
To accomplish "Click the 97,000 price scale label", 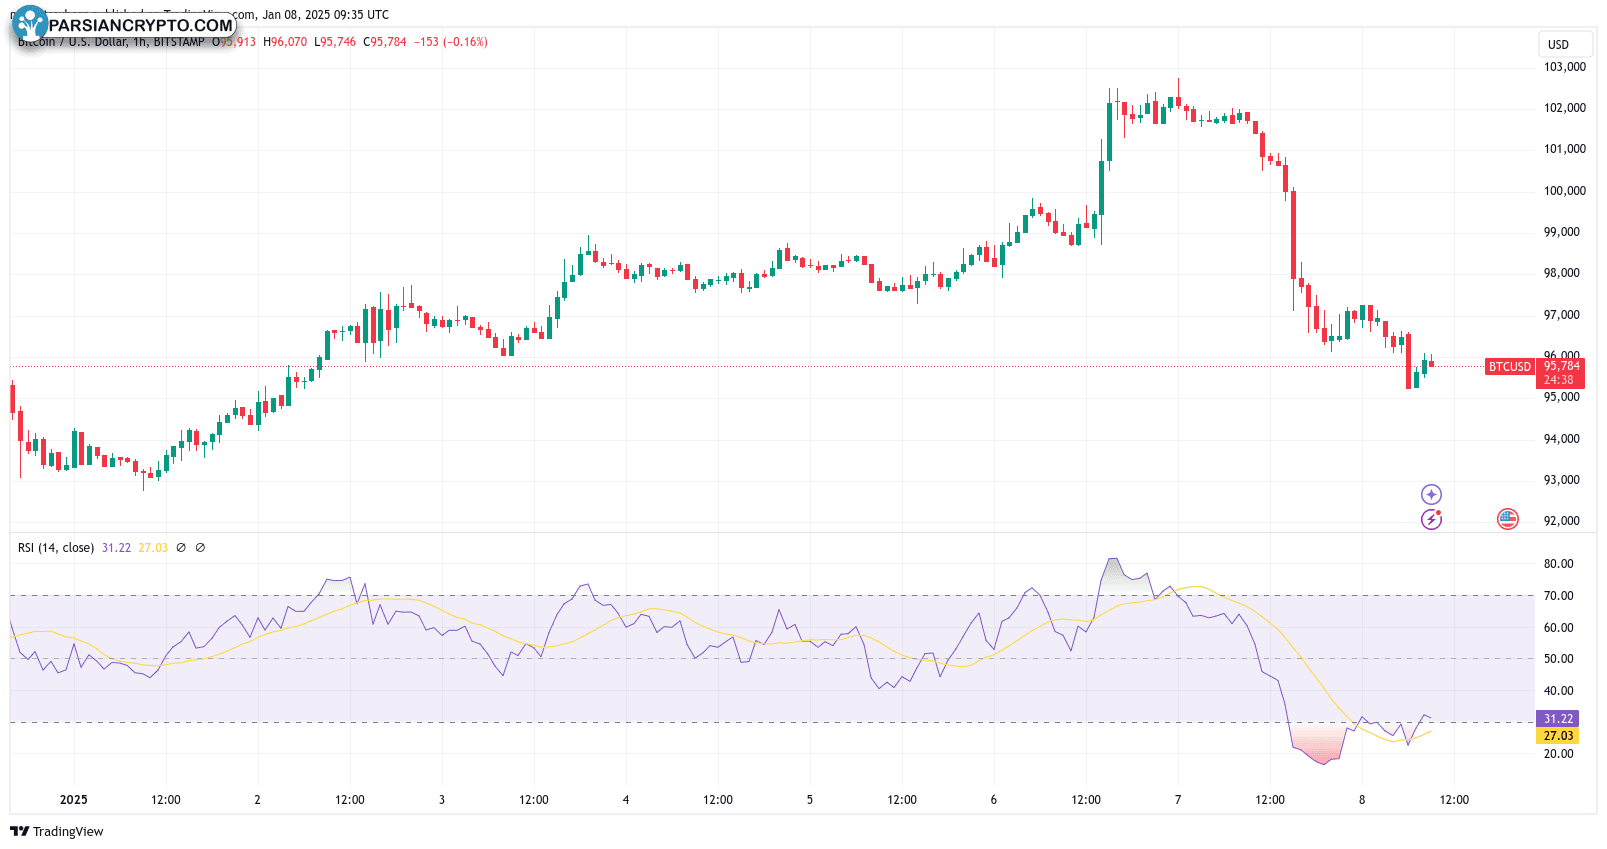I will (1562, 315).
